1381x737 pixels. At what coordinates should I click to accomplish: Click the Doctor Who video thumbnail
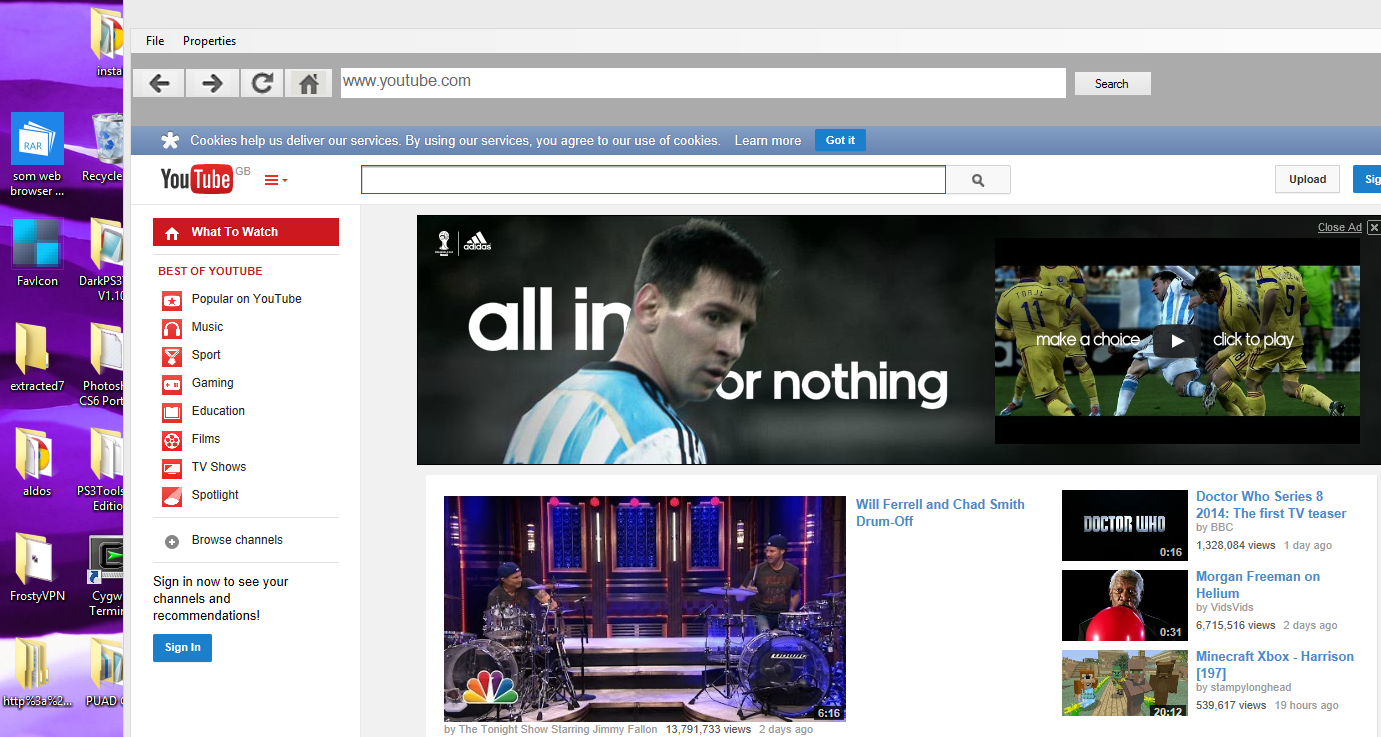tap(1125, 525)
